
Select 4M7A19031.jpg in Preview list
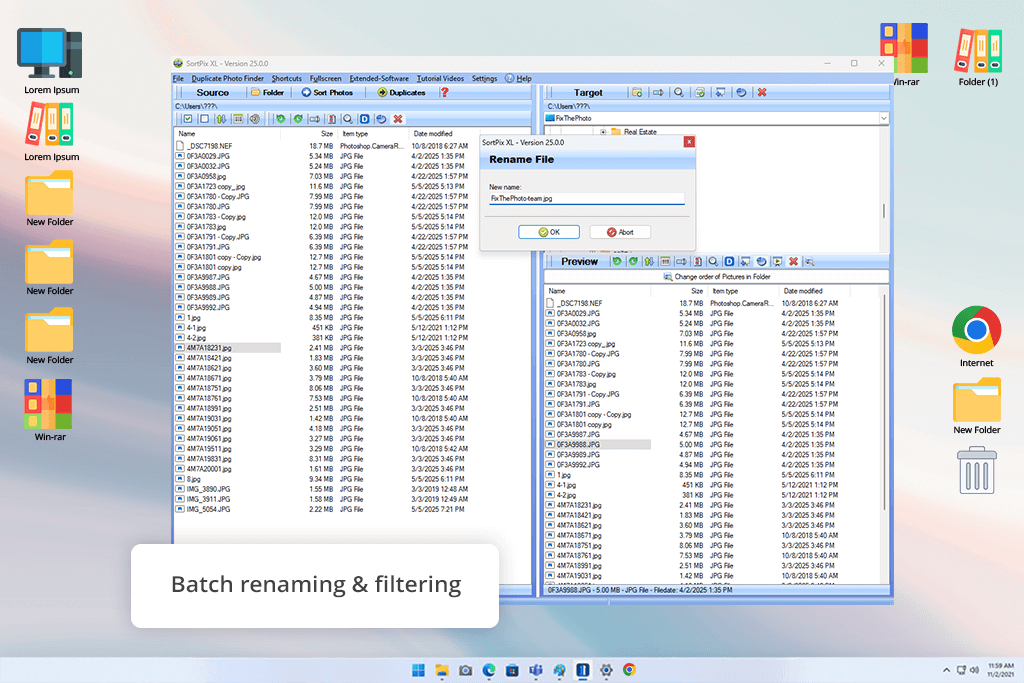tap(579, 576)
